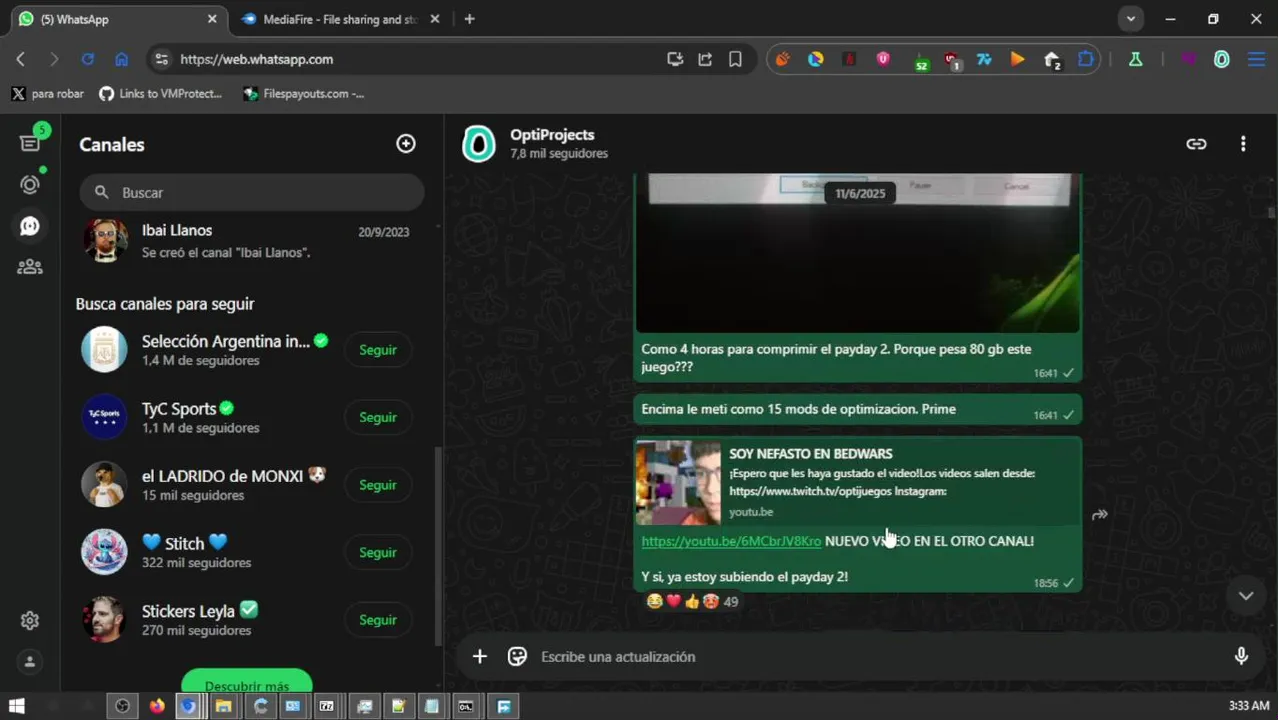This screenshot has width=1278, height=720.
Task: Click the address bar URL web.whatsapp.com
Action: [256, 59]
